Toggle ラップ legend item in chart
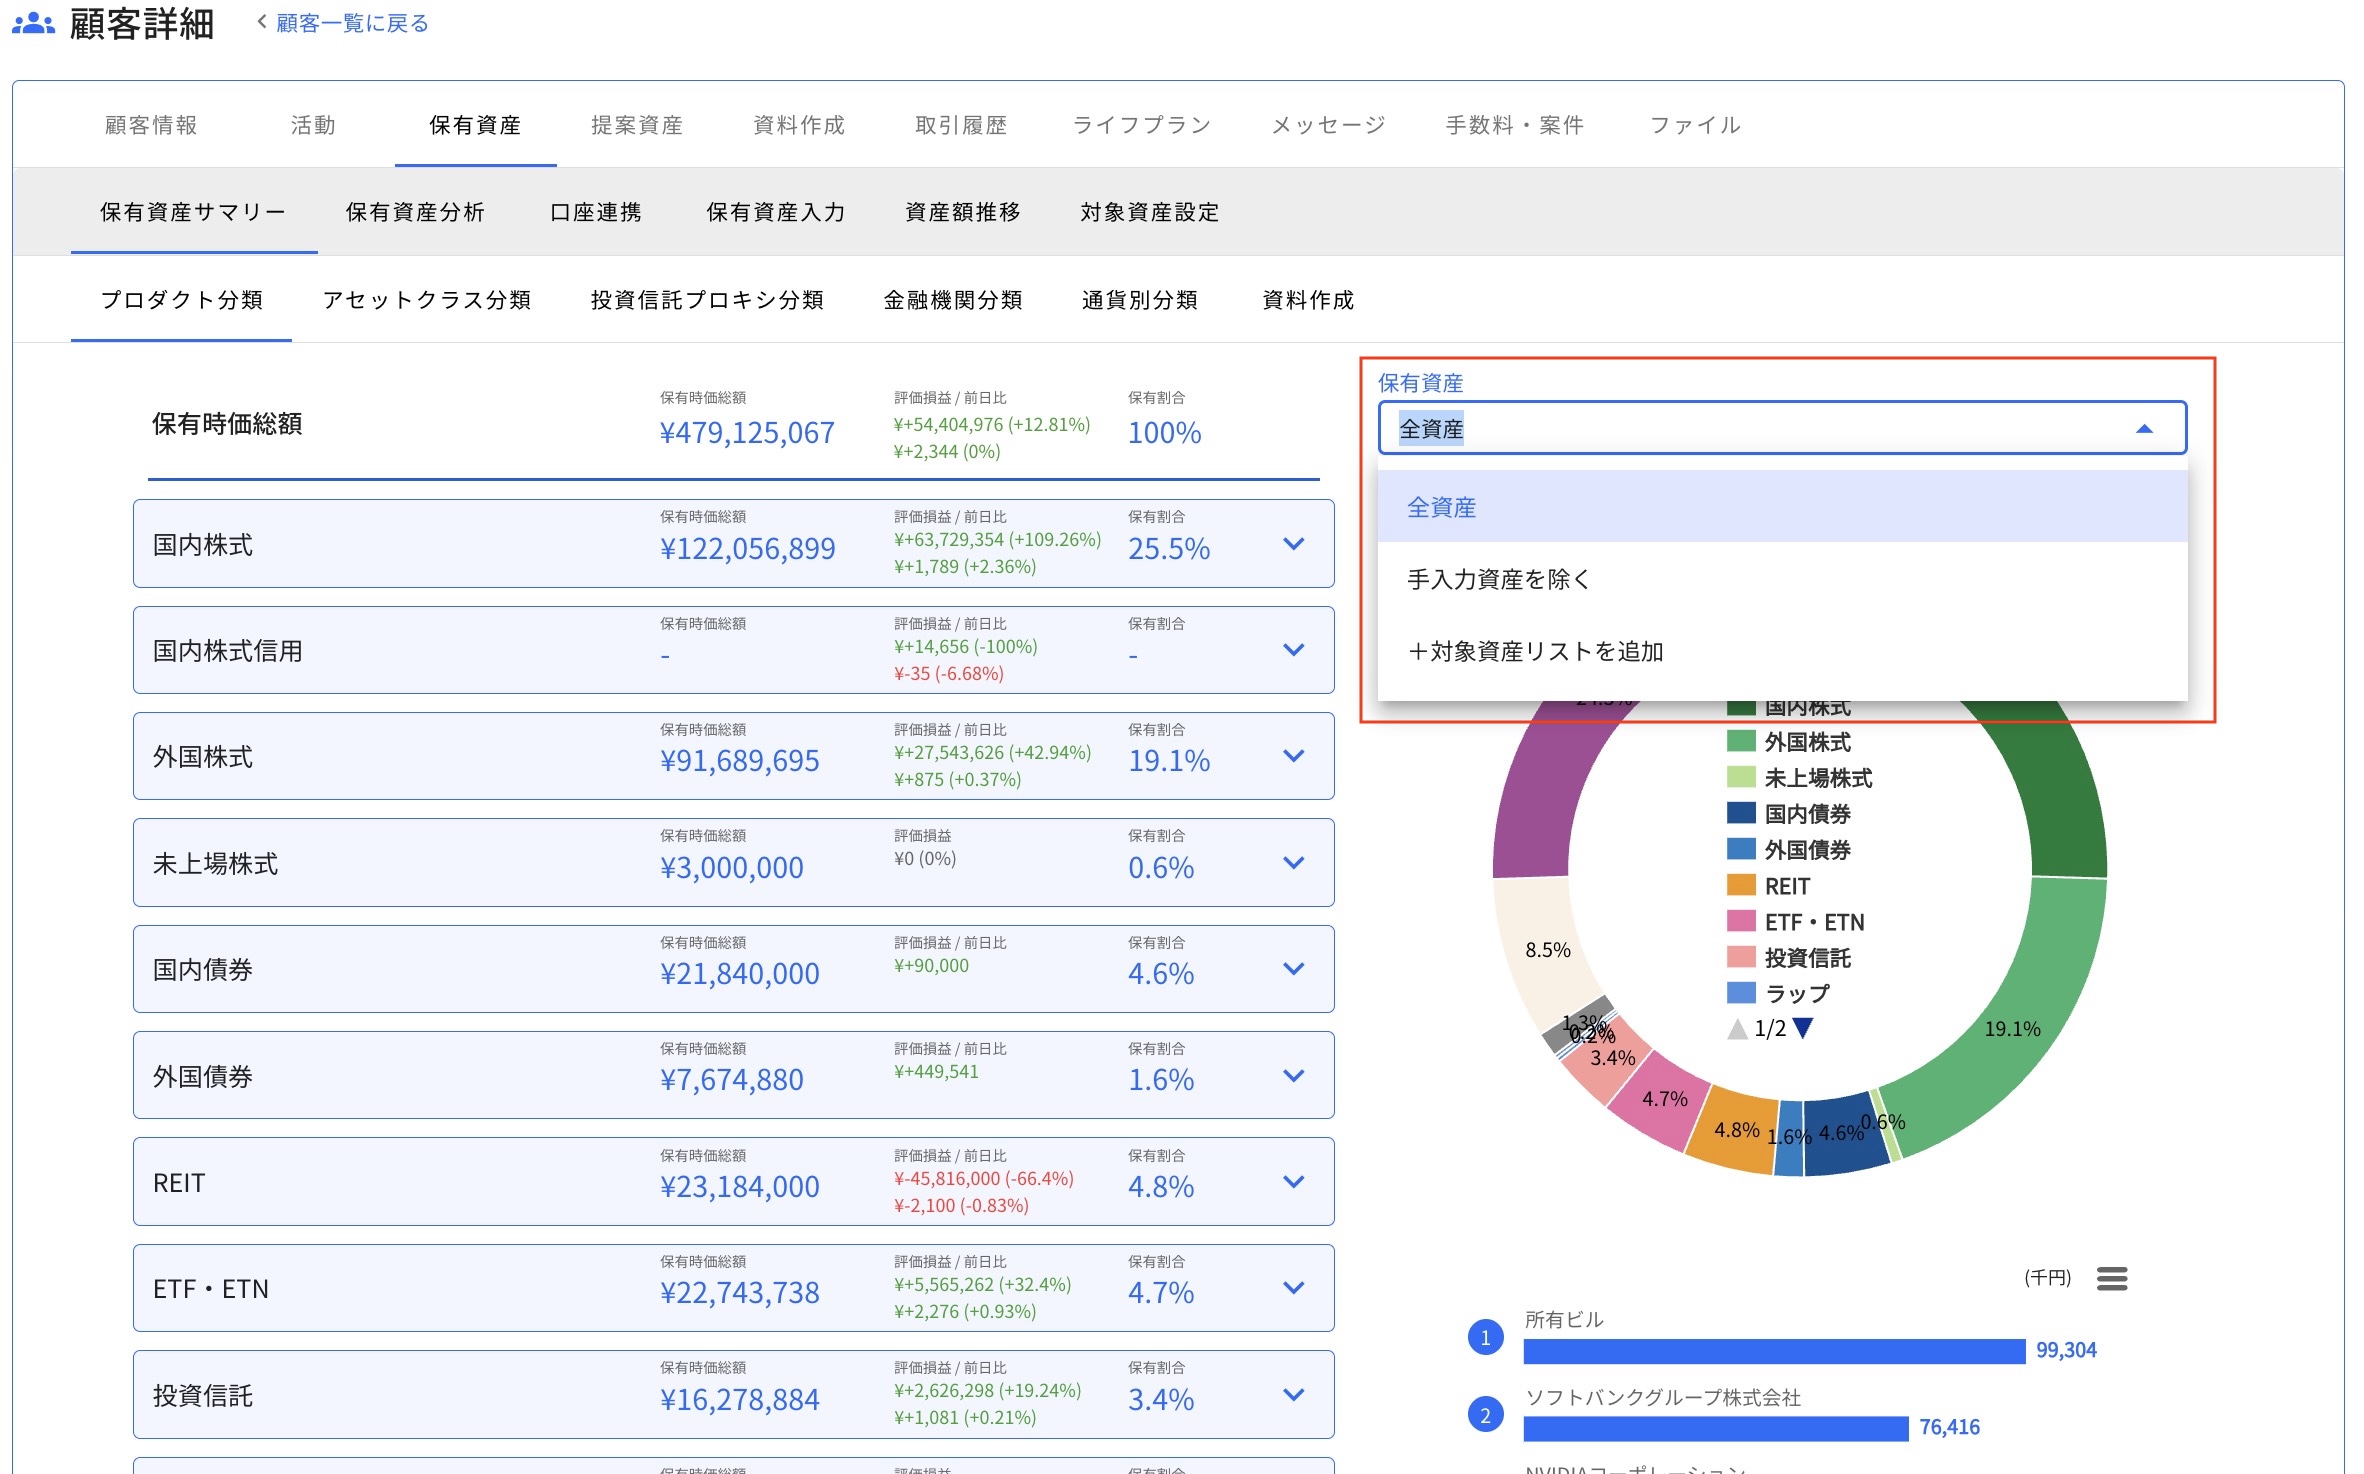This screenshot has height=1474, width=2364. pos(1796,993)
